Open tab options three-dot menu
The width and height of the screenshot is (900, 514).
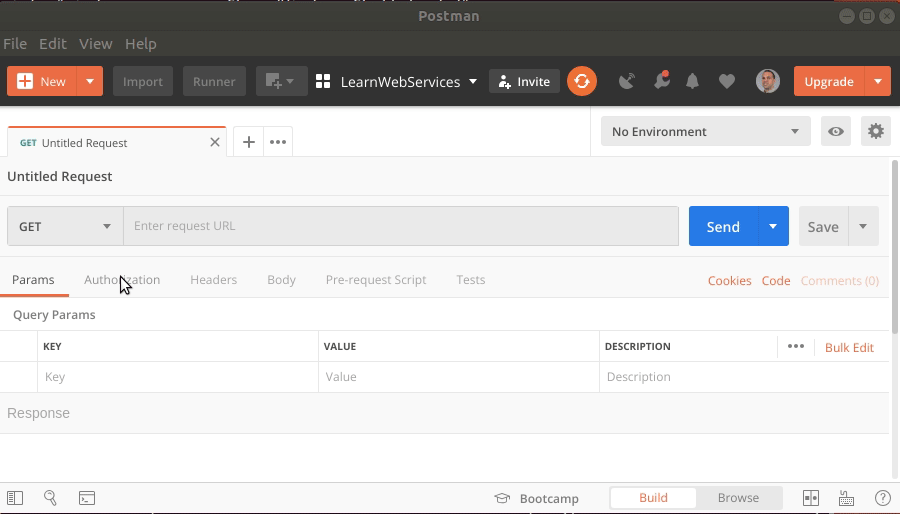(278, 142)
